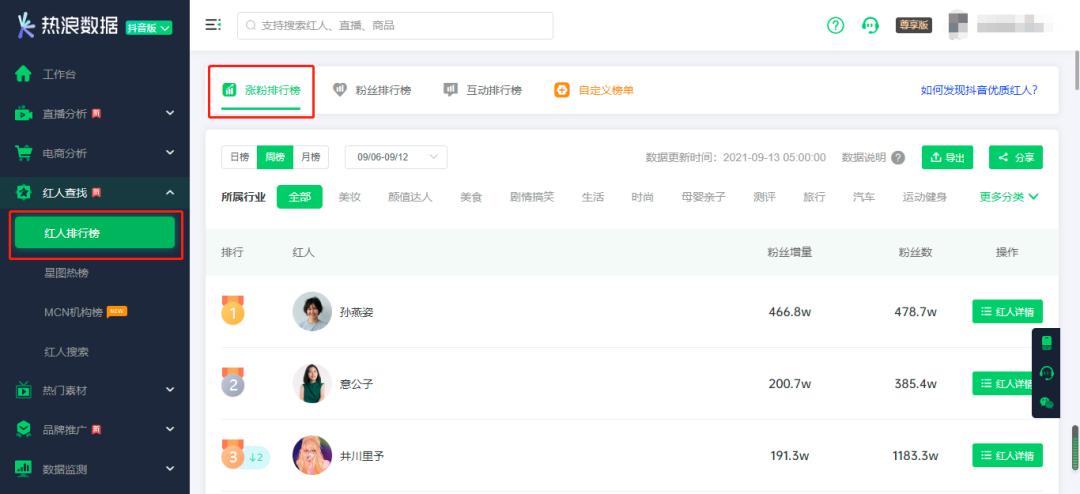The height and width of the screenshot is (494, 1080).
Task: Switch to the 涨粉排行榜 tab
Action: (261, 90)
